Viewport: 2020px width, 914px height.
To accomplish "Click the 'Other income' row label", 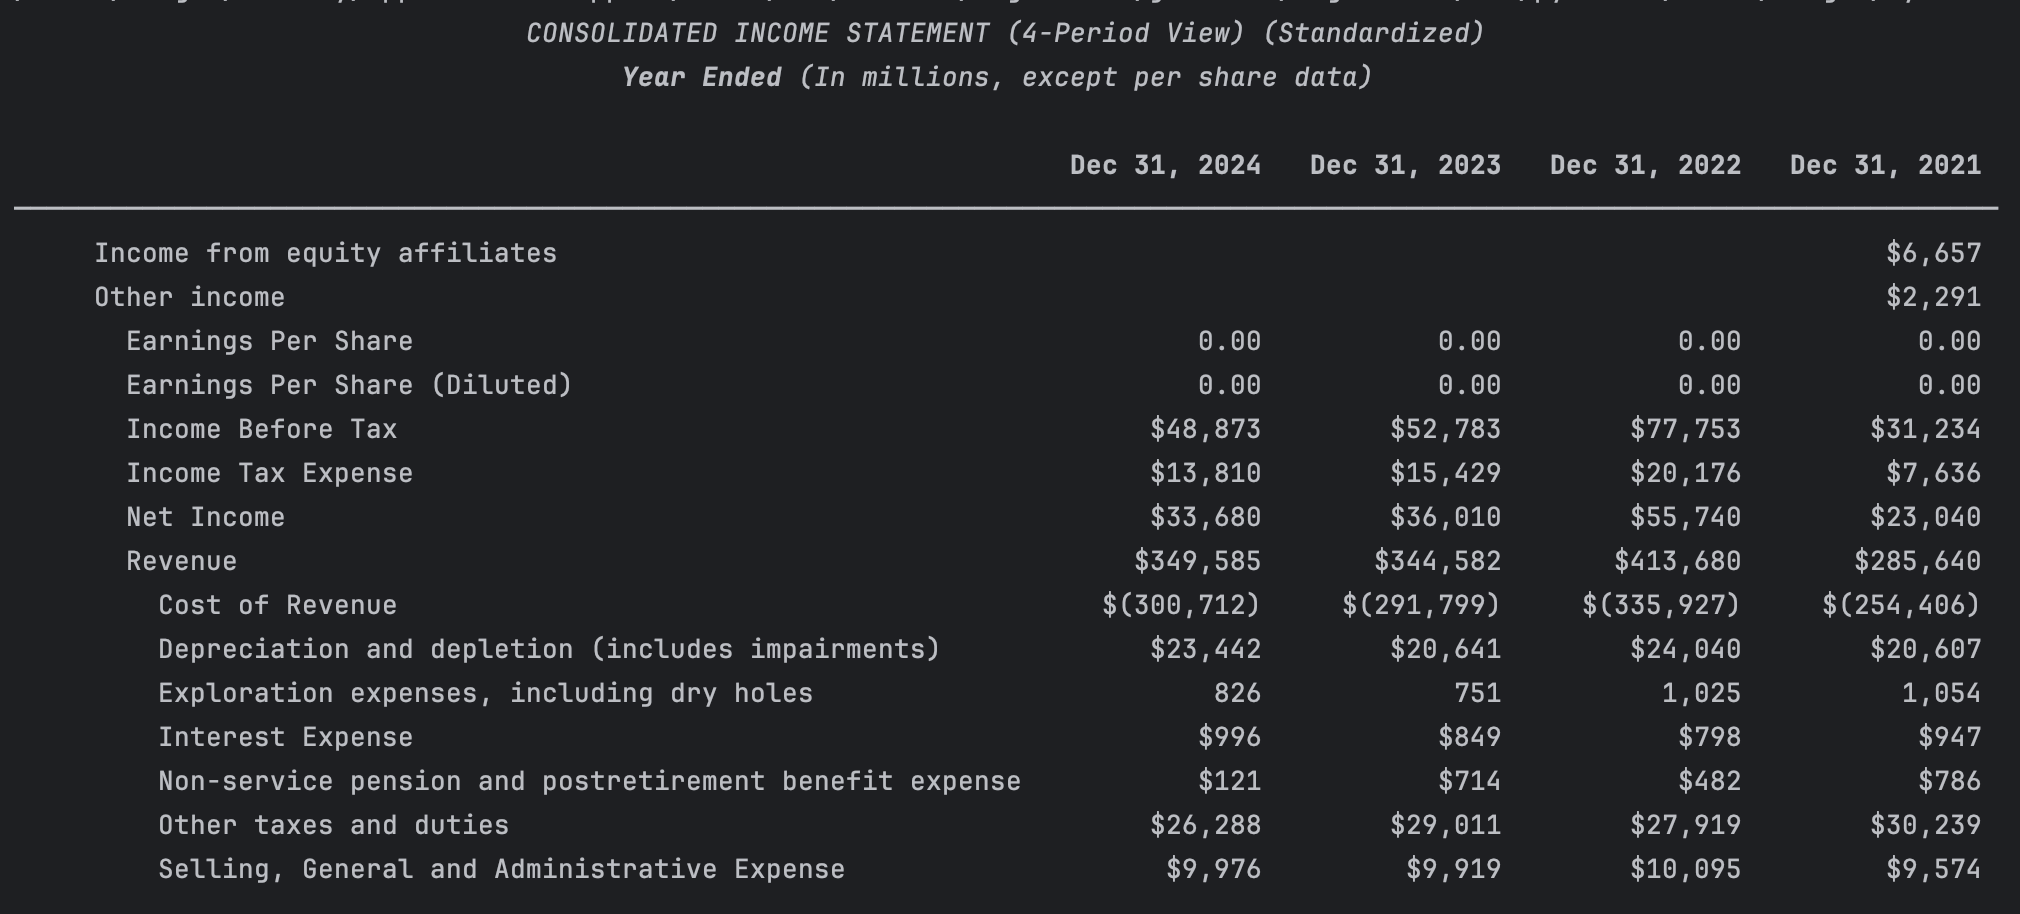I will pos(190,297).
